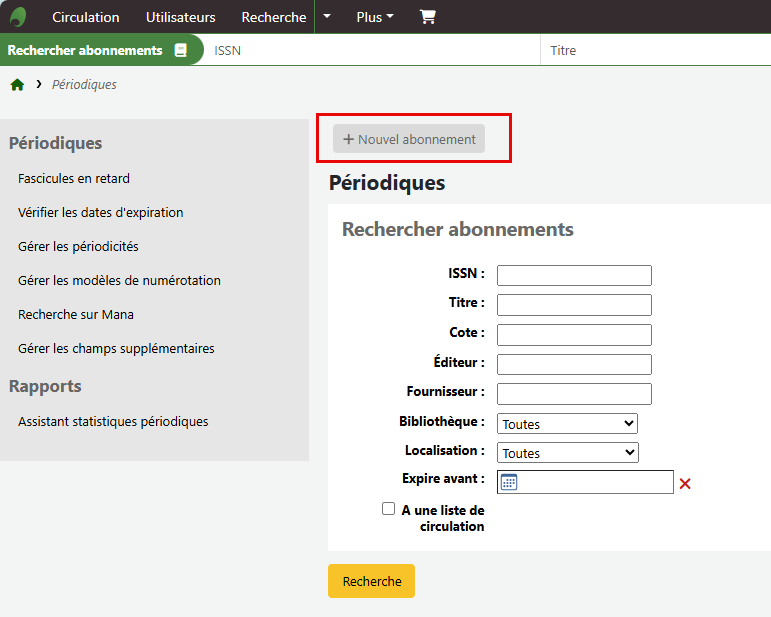This screenshot has width=771, height=617.
Task: Click the Nouvel abonnement button
Action: 409,139
